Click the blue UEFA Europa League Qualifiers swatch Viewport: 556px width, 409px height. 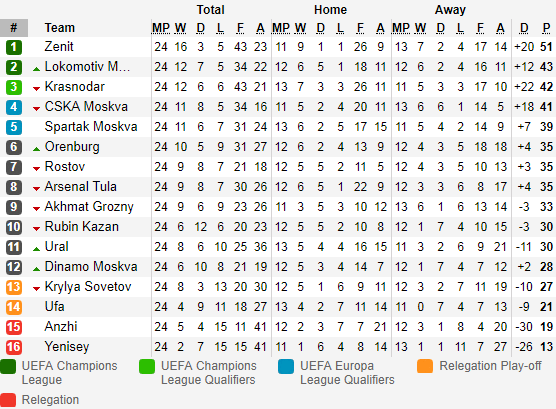(x=286, y=366)
